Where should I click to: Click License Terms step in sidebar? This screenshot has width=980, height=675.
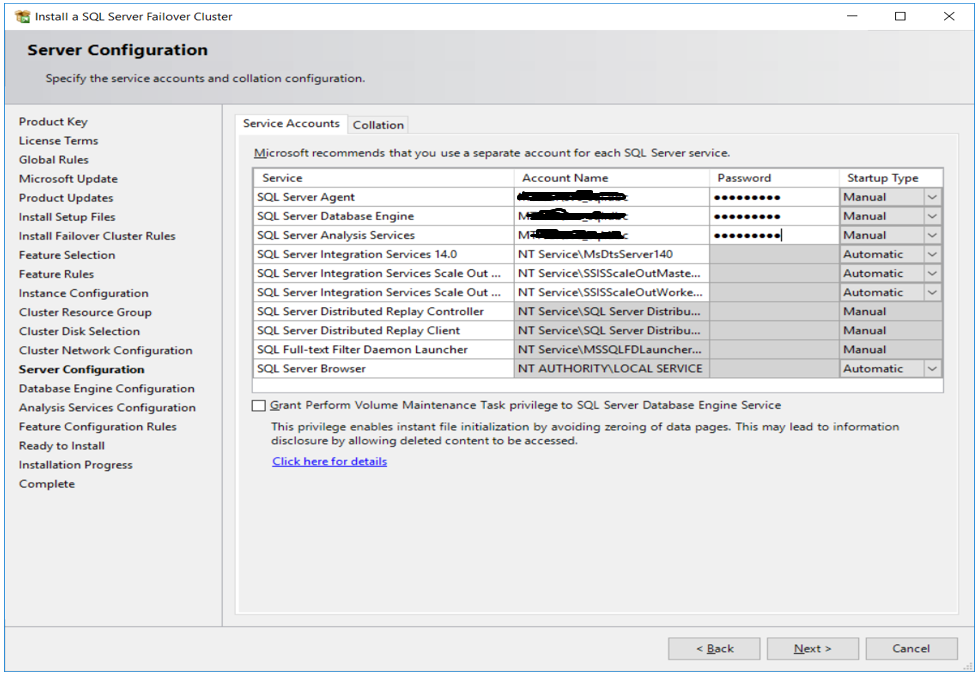click(x=58, y=141)
